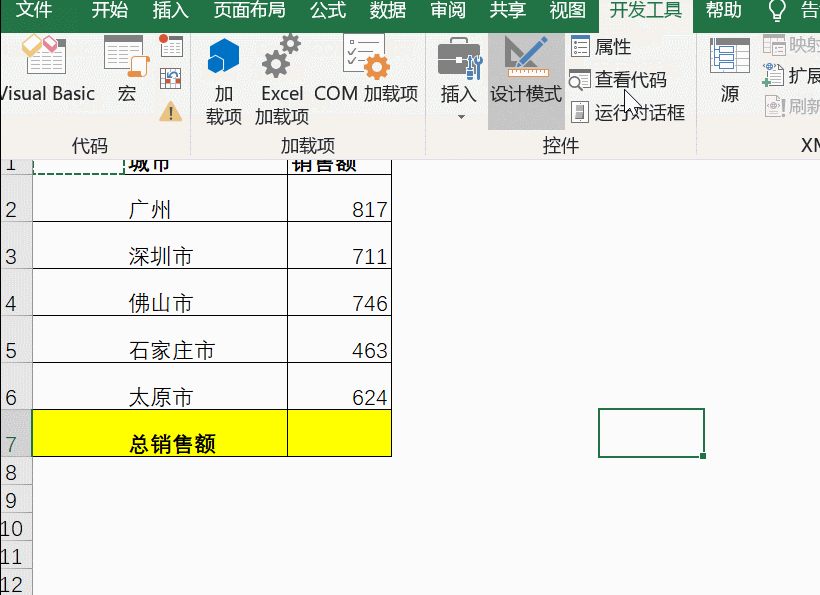Expand the Insert (插入) dropdown arrow
The width and height of the screenshot is (820, 595).
coord(461,117)
